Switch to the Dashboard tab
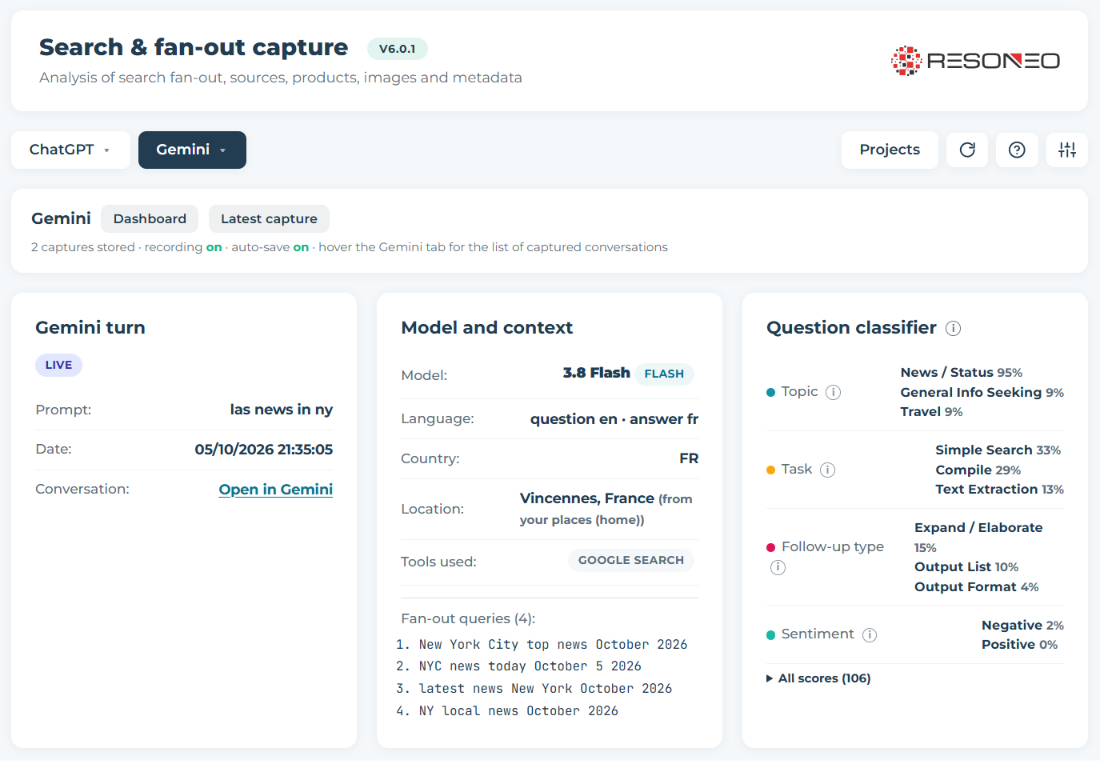Image resolution: width=1100 pixels, height=761 pixels. pyautogui.click(x=149, y=219)
